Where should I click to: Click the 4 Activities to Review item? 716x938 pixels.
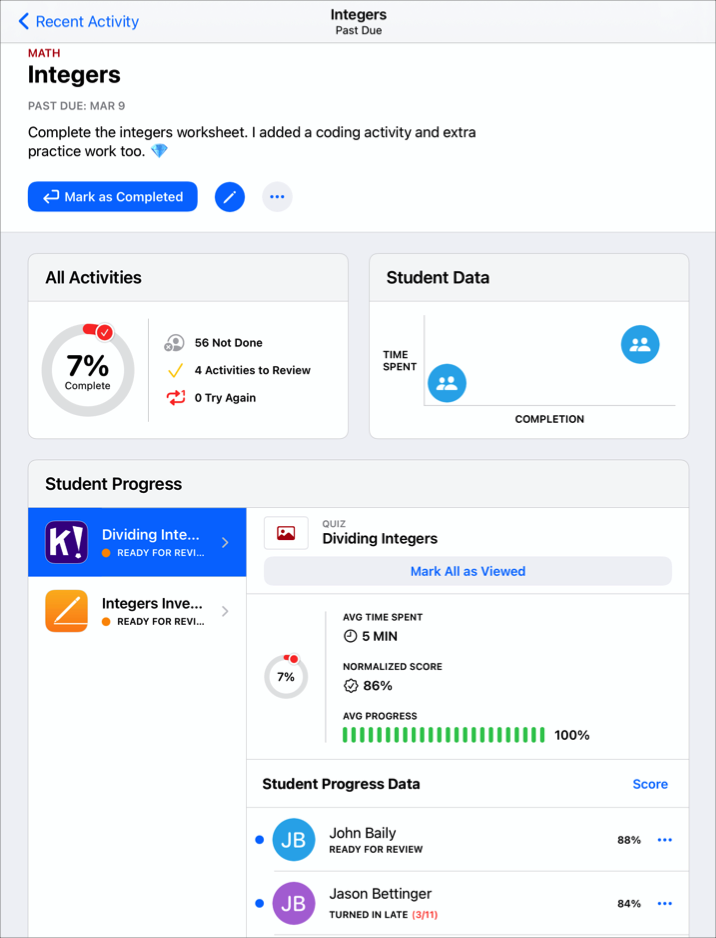(252, 370)
